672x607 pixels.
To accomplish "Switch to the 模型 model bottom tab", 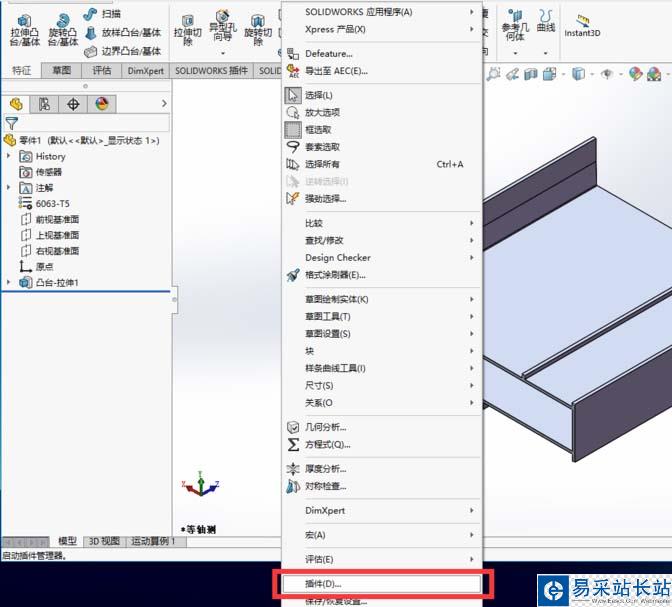I will (67, 541).
